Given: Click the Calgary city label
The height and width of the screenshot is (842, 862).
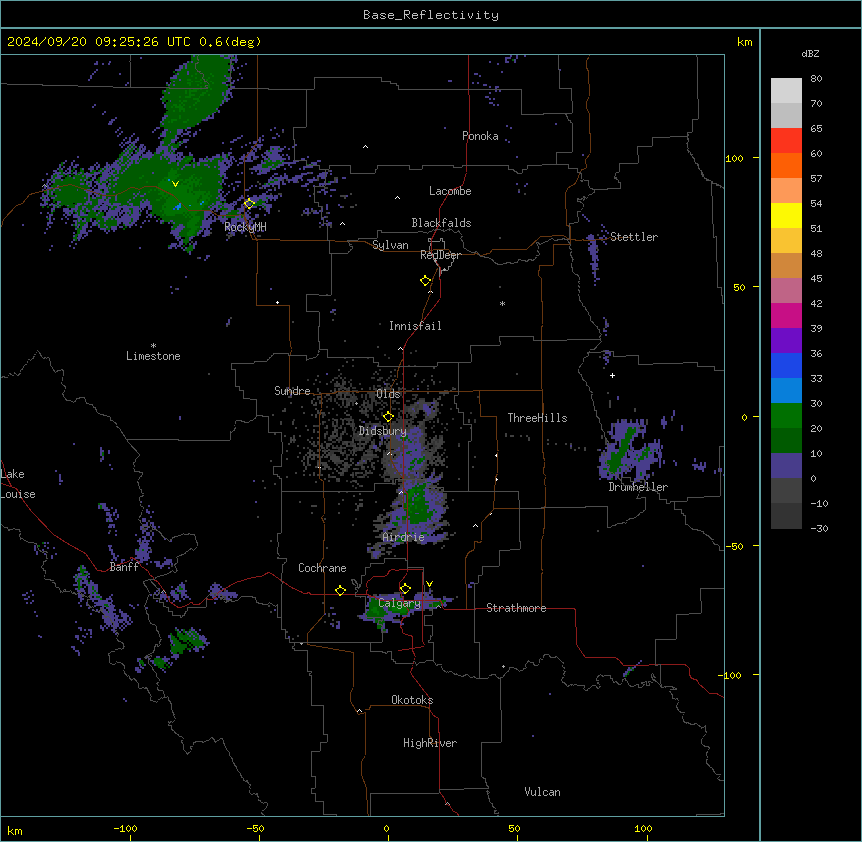Looking at the screenshot, I should 399,603.
